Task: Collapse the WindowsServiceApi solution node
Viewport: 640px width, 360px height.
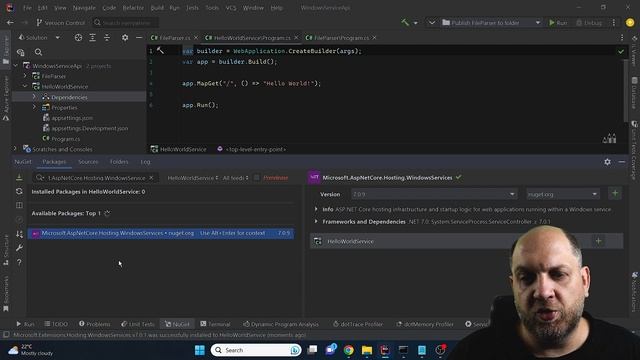Action: tap(16, 66)
